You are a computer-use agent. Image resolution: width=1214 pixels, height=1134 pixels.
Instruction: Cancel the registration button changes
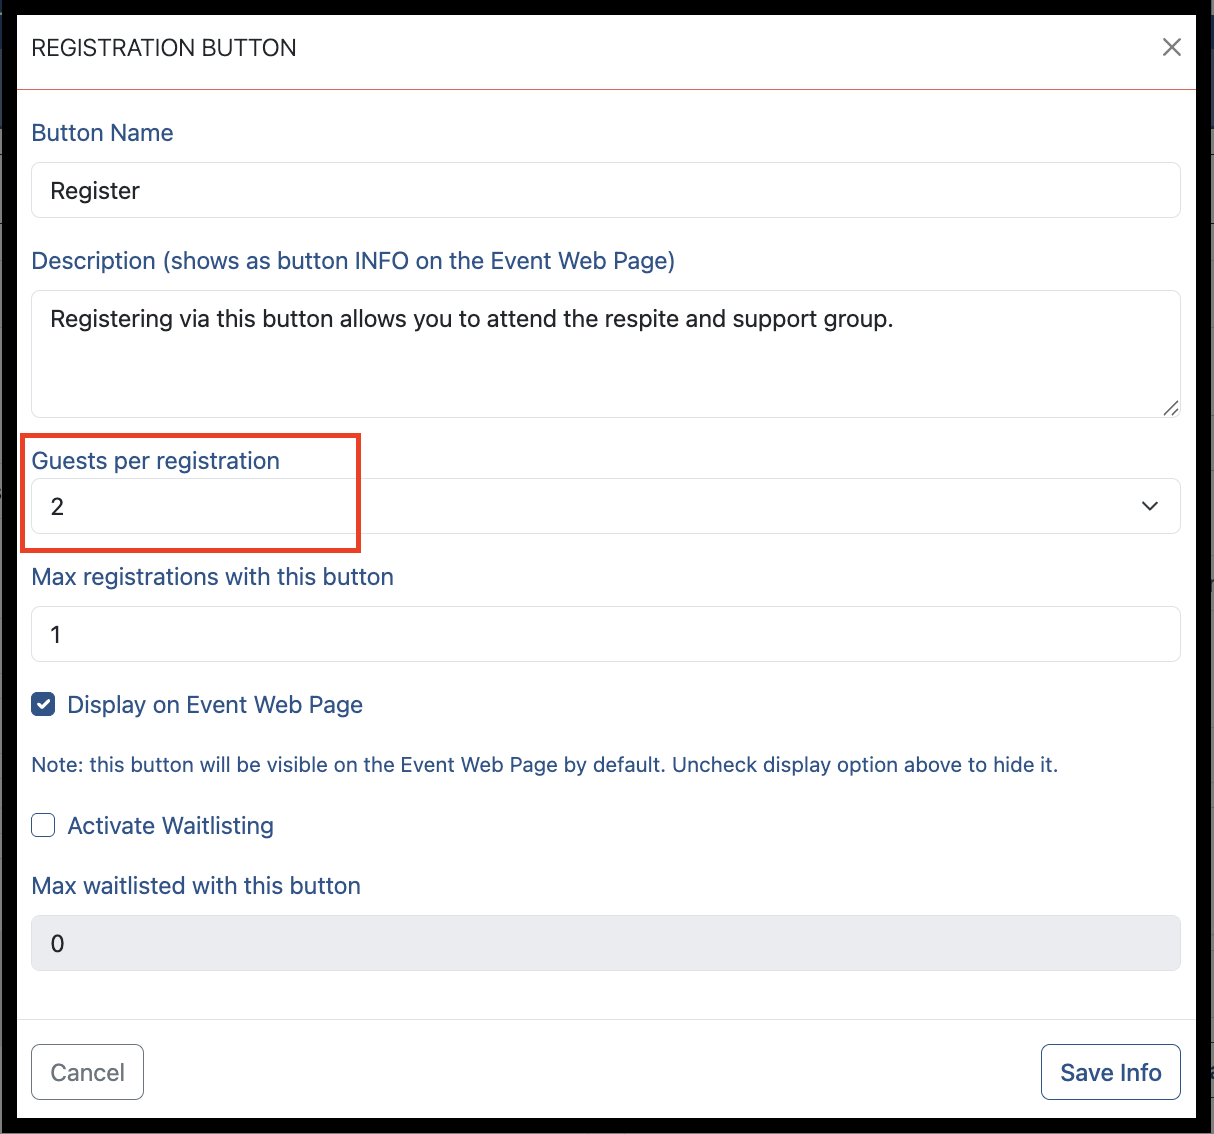[88, 1072]
